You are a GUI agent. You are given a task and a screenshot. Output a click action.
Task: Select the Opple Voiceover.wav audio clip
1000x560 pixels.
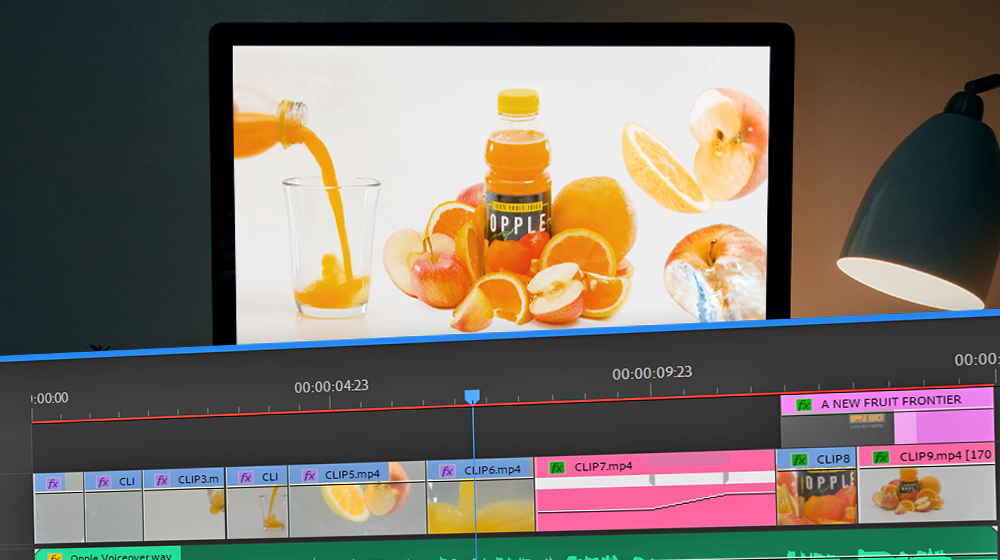click(x=514, y=543)
